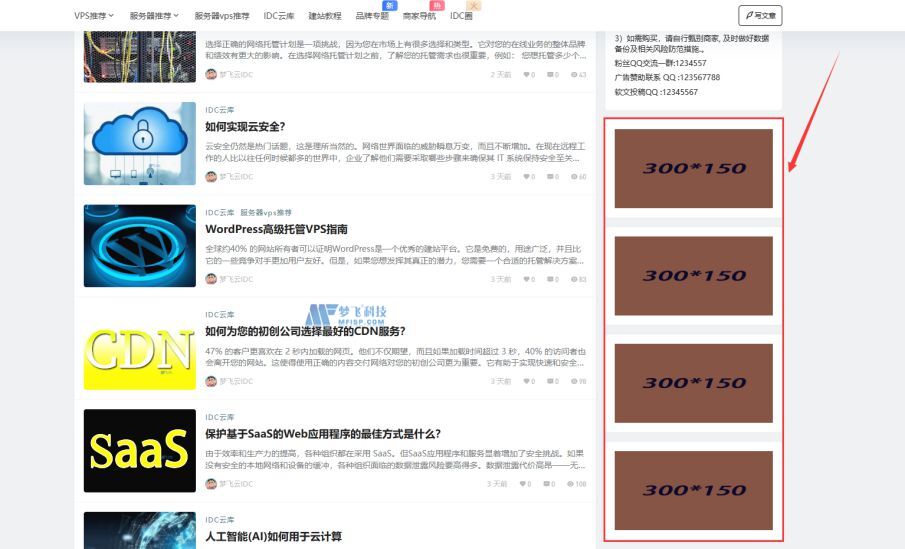The image size is (905, 549).
Task: Click author avatar under network hosting plan article
Action: pos(211,74)
